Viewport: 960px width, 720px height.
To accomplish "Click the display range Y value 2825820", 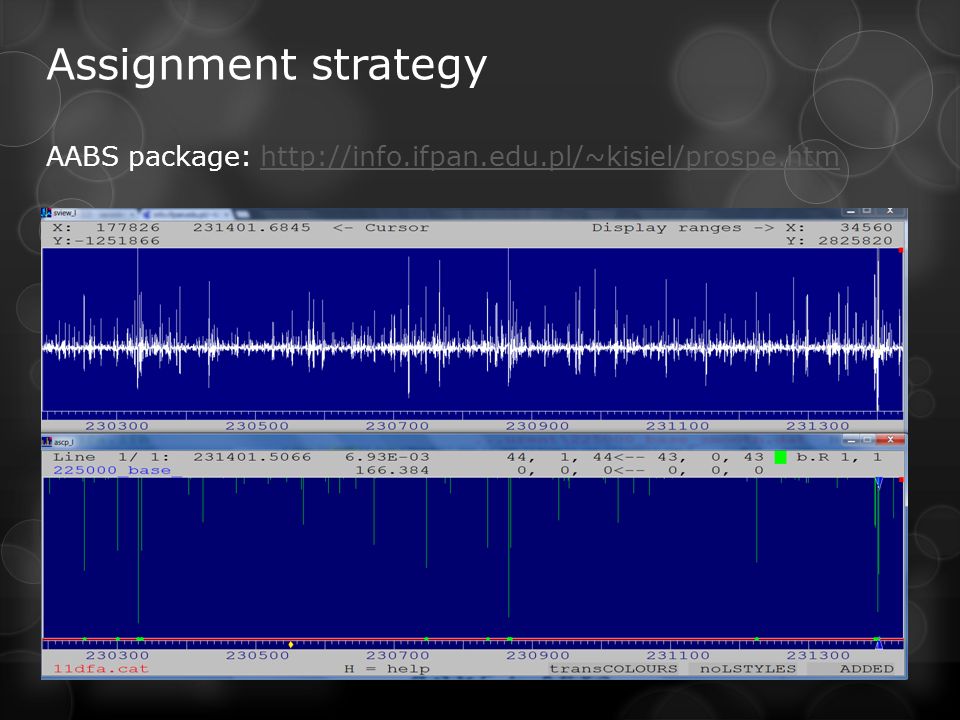I will (855, 241).
